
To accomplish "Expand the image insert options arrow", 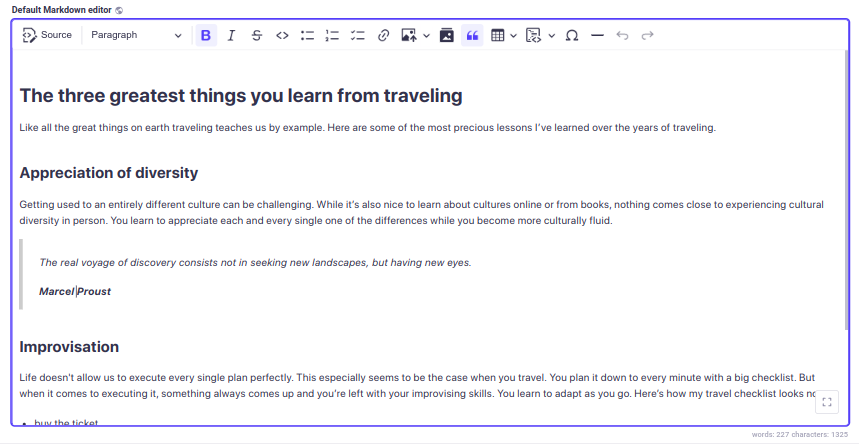I will pos(426,36).
